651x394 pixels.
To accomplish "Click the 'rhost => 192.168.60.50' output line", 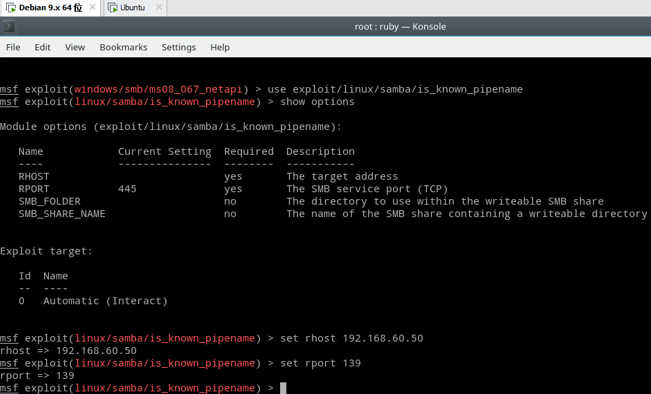I will [68, 351].
